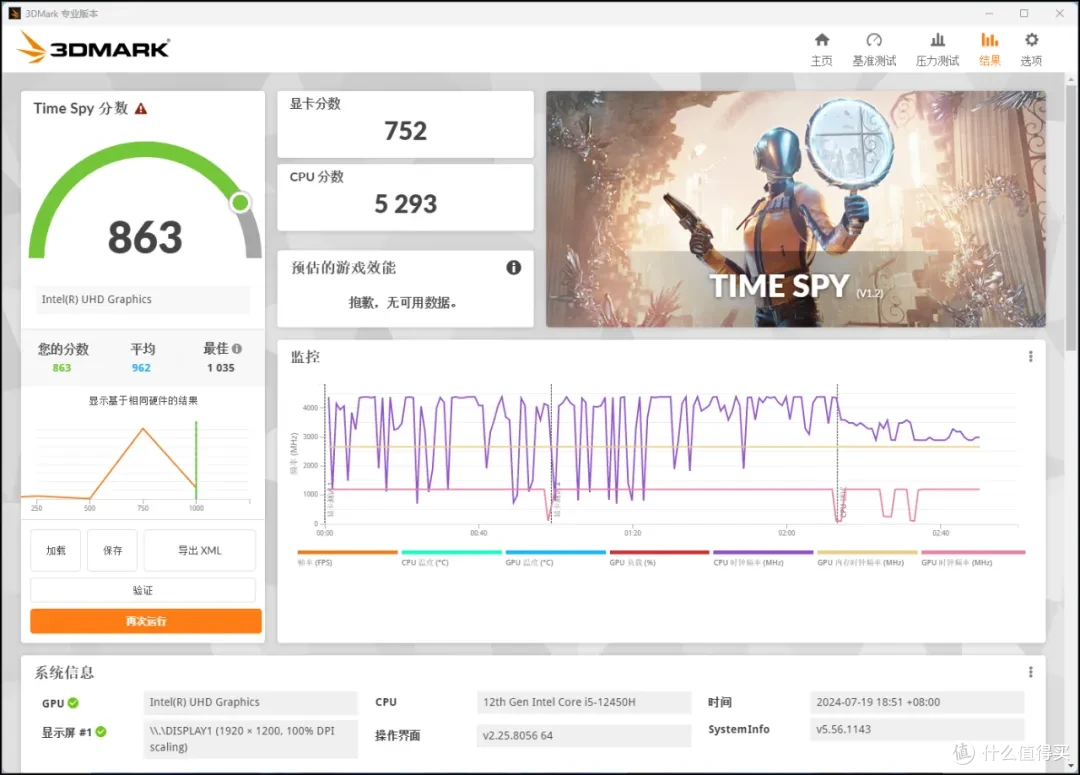Click the green marker line in distribution chart
1080x775 pixels.
pyautogui.click(x=196, y=460)
